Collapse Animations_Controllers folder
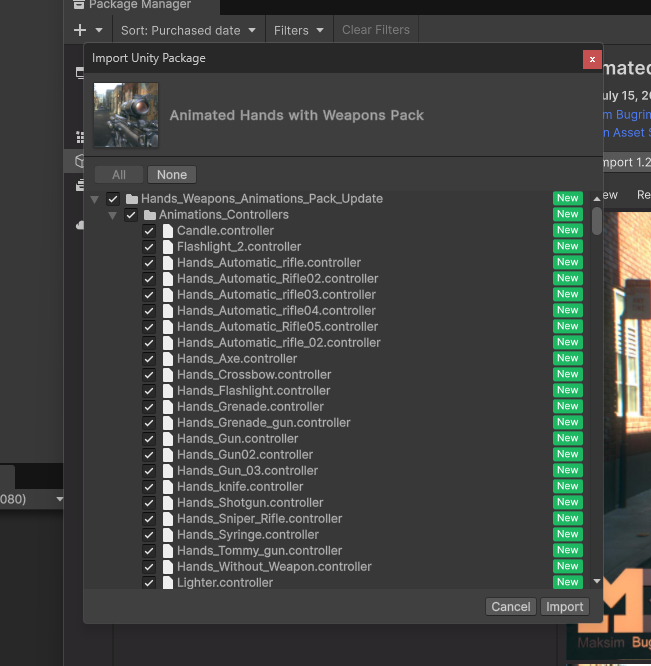651x666 pixels. click(x=113, y=215)
